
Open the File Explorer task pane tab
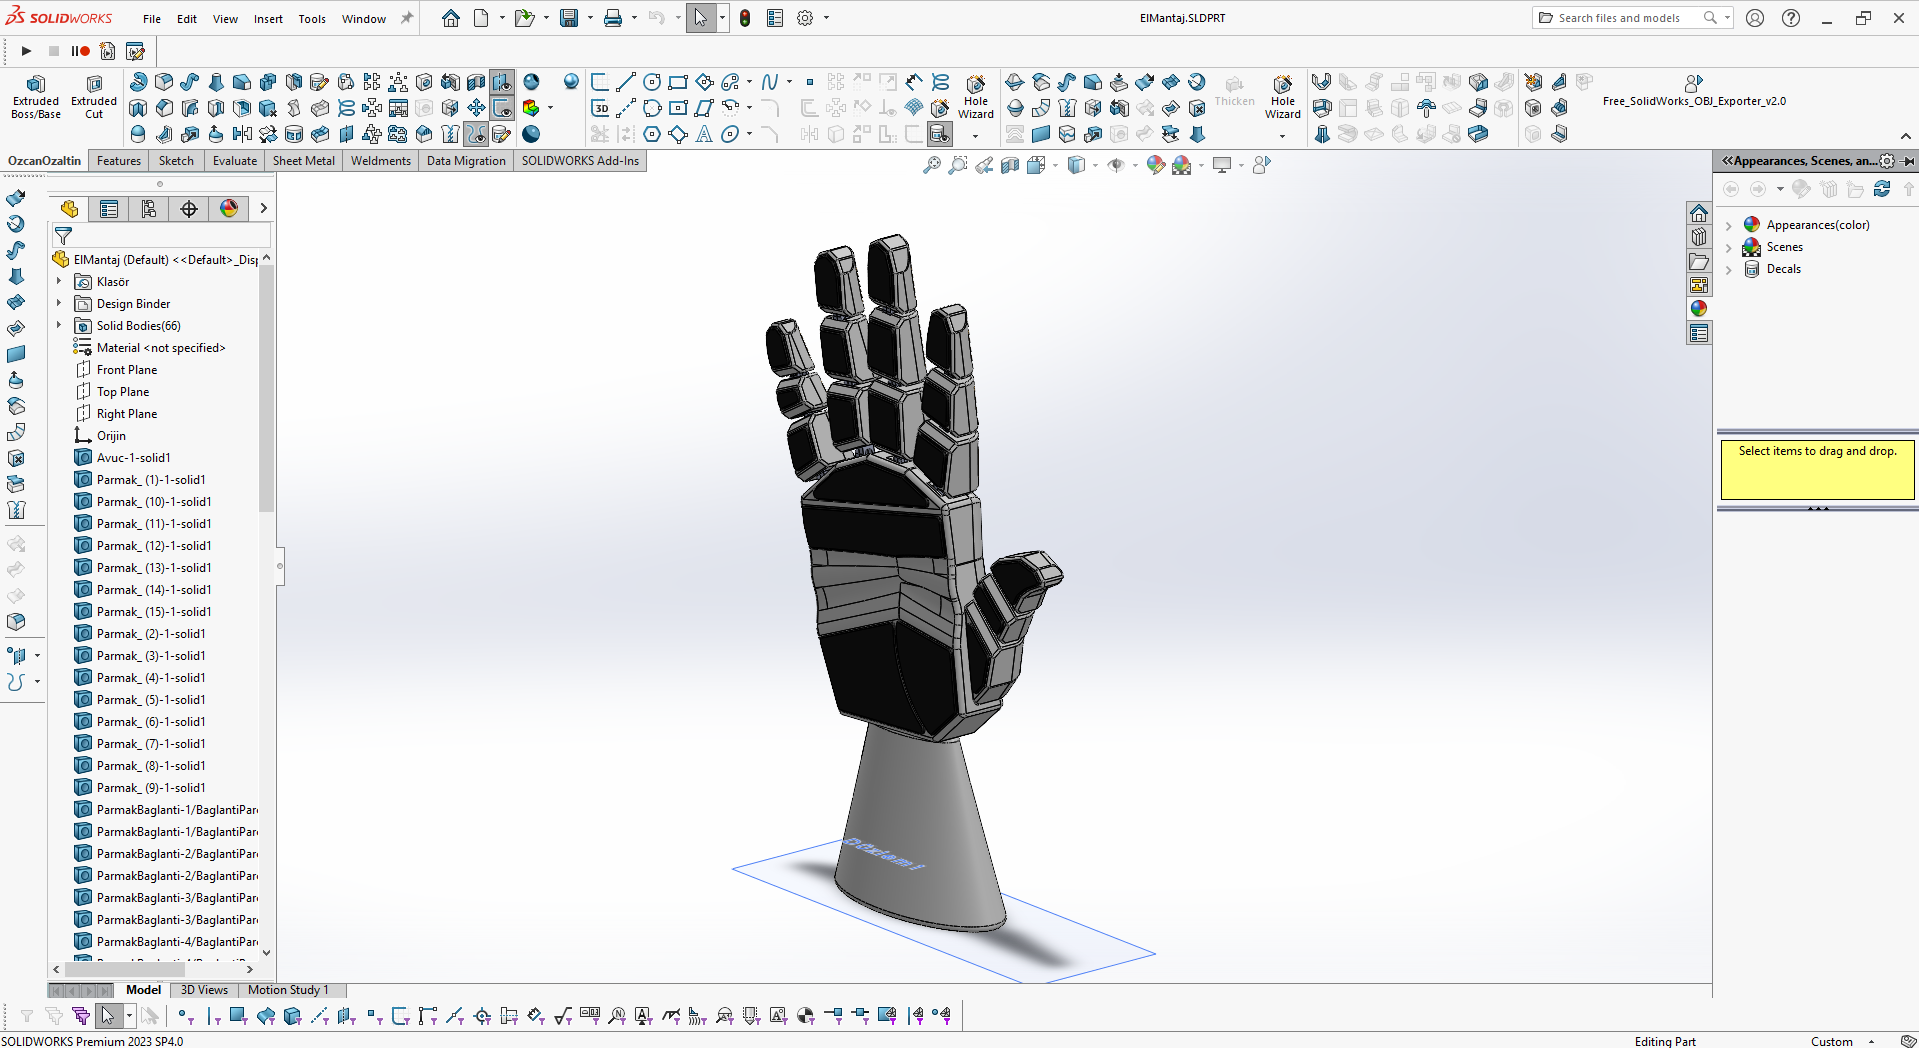click(1699, 261)
